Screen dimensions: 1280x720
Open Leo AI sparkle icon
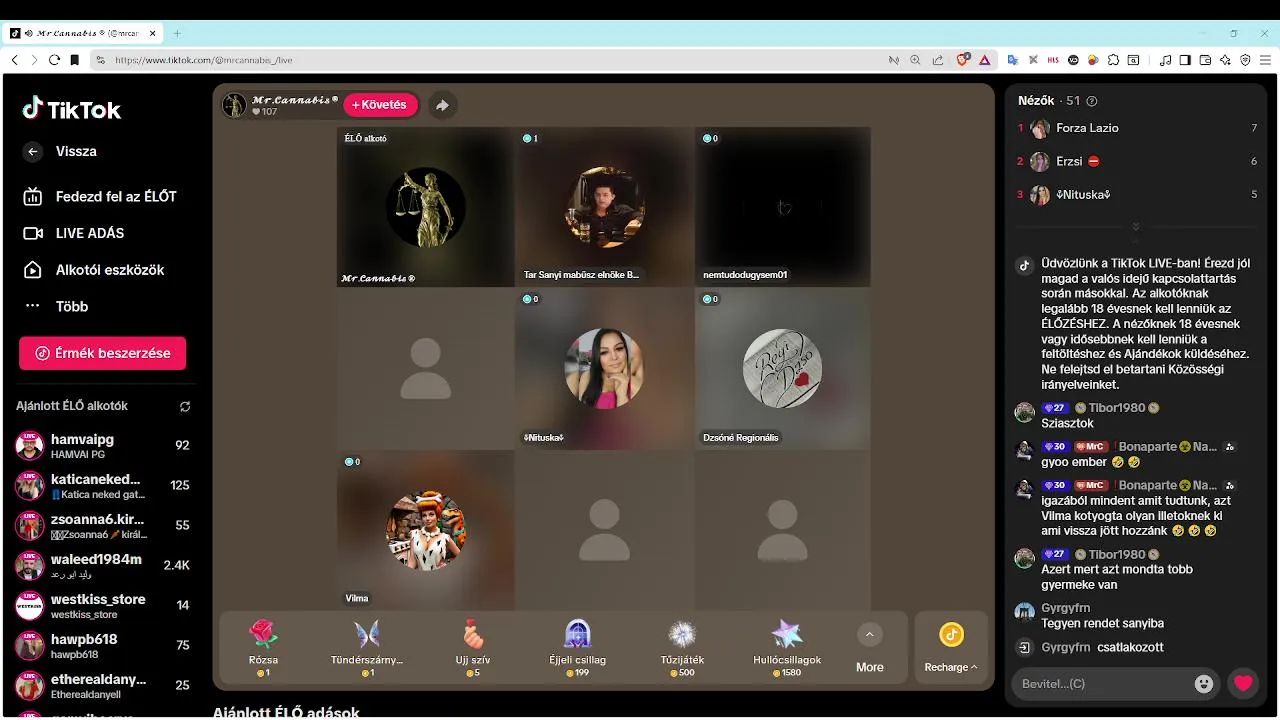(x=1225, y=60)
